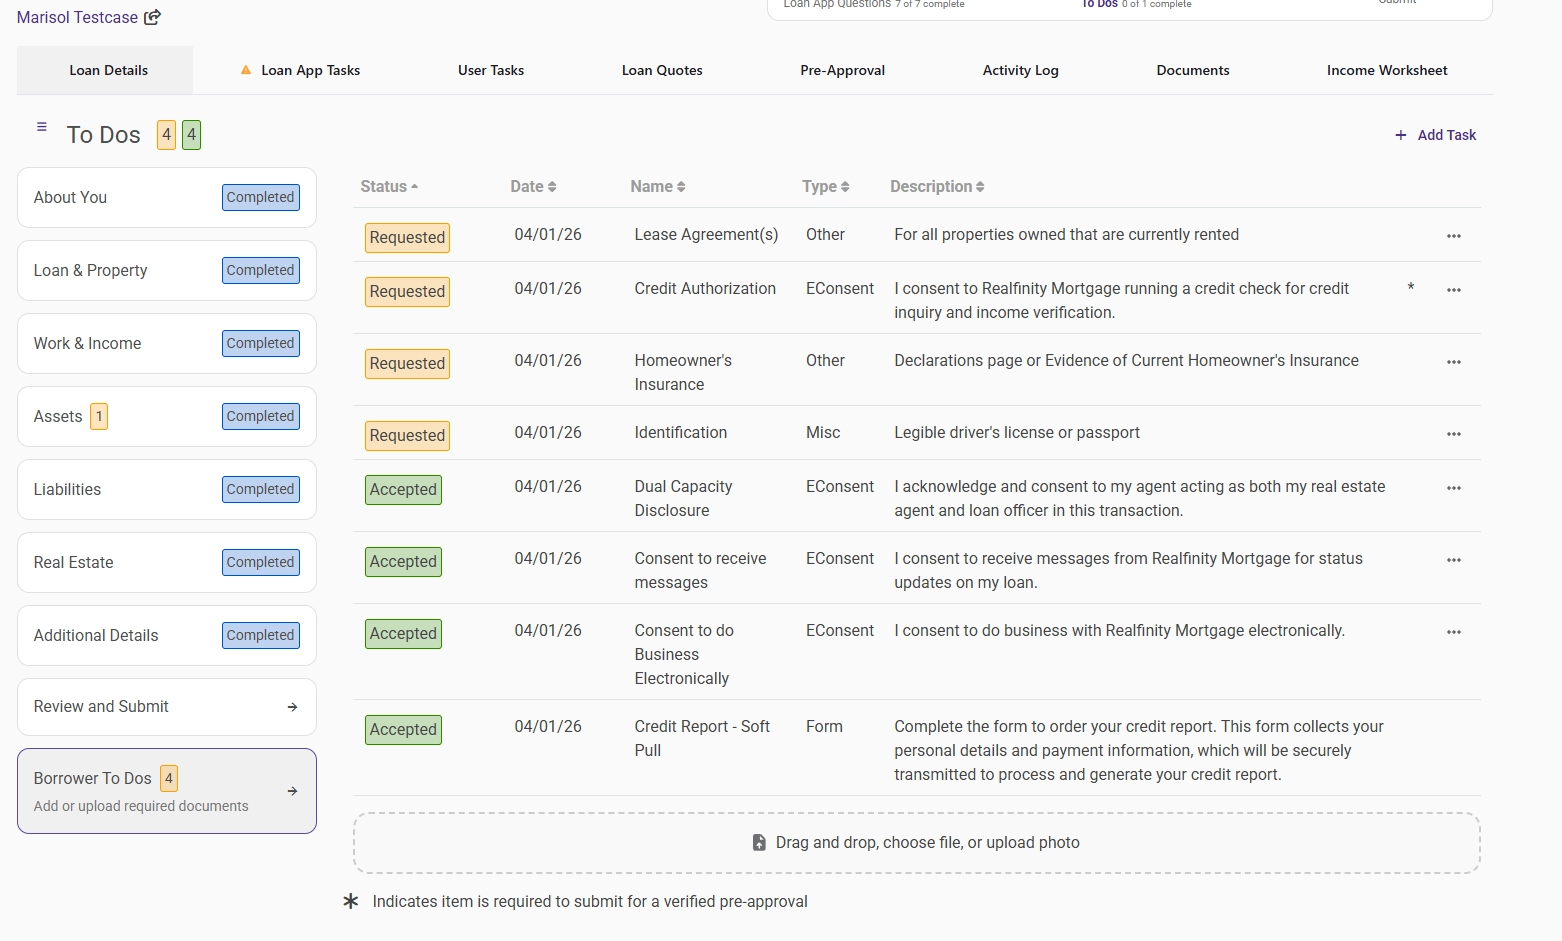Open more options for Homeowner's Insurance row
The height and width of the screenshot is (941, 1562).
pos(1454,362)
